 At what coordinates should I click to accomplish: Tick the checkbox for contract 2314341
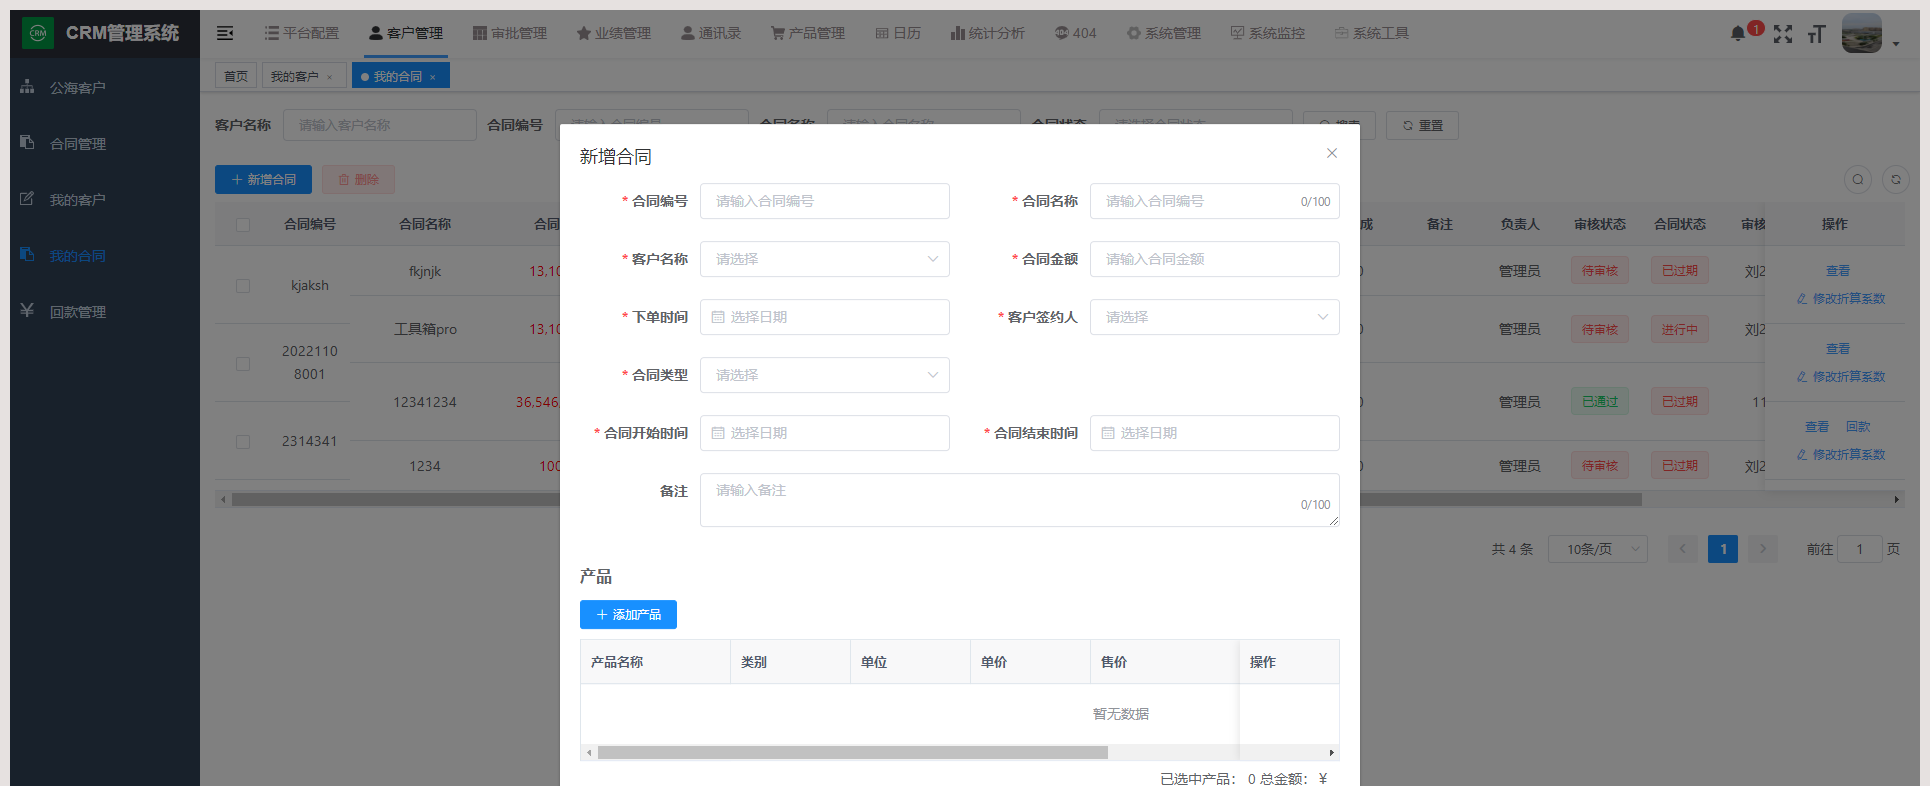[243, 442]
